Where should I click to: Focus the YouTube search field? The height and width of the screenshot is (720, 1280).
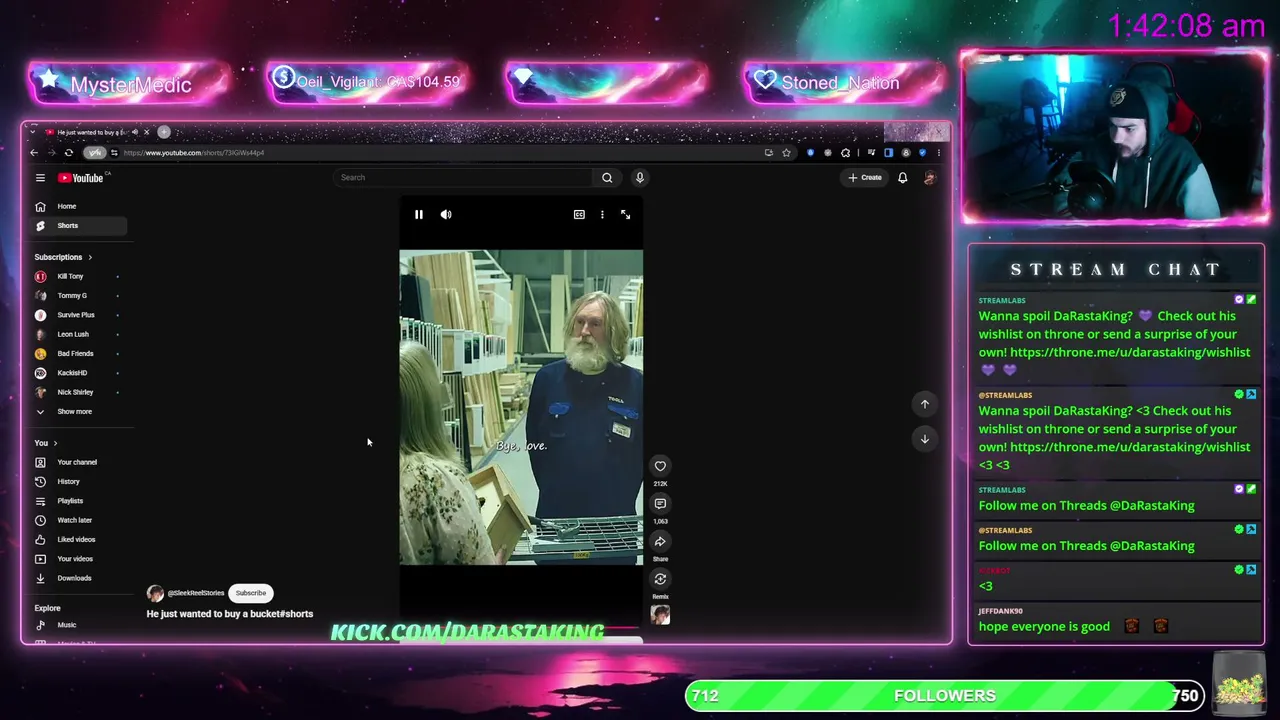465,178
